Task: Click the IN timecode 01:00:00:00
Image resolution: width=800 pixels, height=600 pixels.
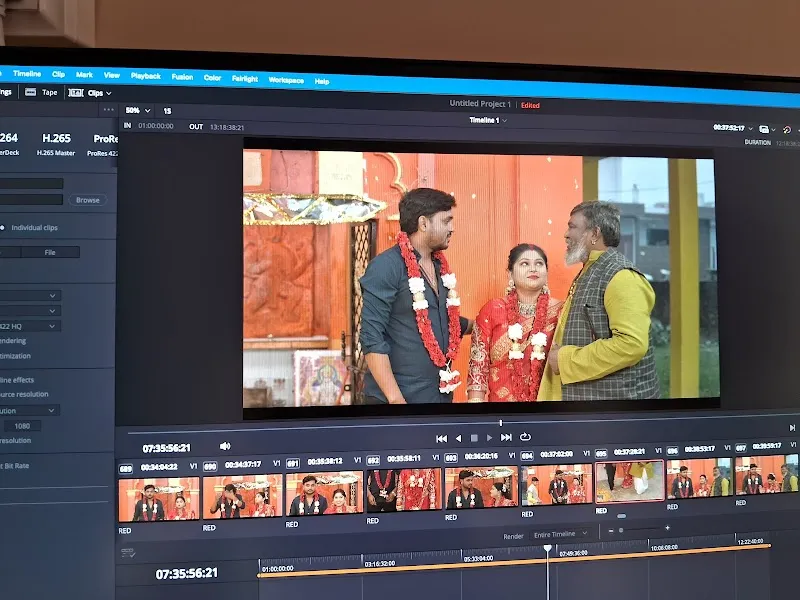Action: [x=156, y=126]
